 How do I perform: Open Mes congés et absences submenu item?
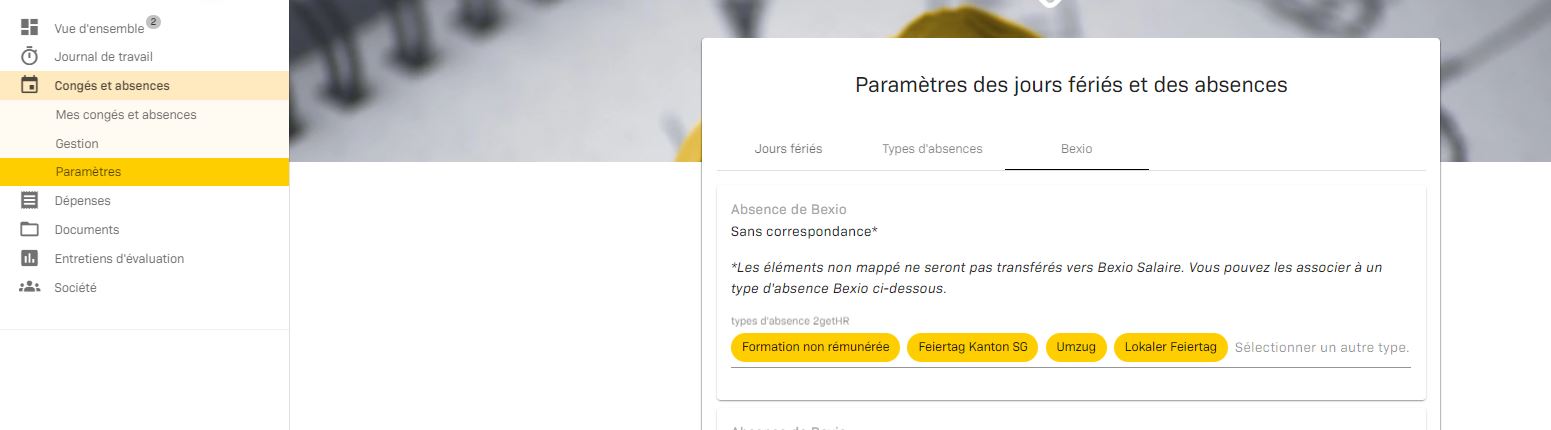[126, 115]
